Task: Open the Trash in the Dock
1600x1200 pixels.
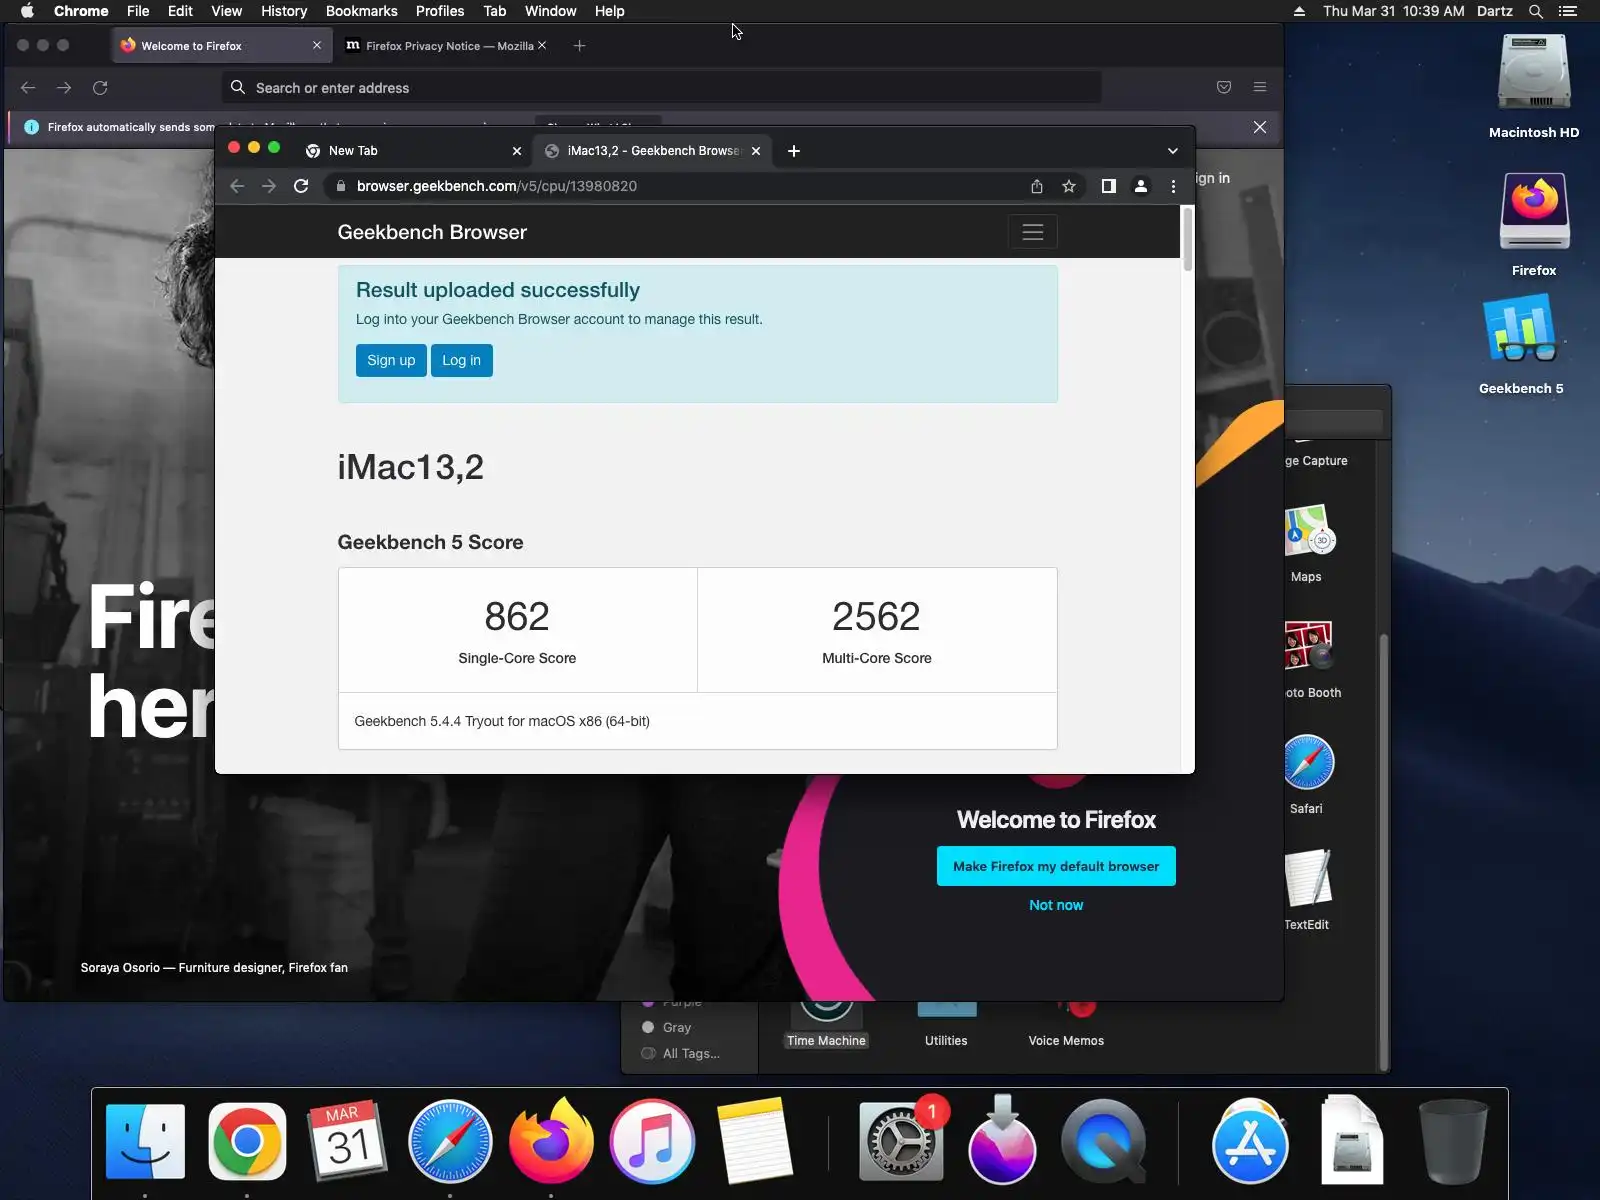Action: pos(1453,1141)
